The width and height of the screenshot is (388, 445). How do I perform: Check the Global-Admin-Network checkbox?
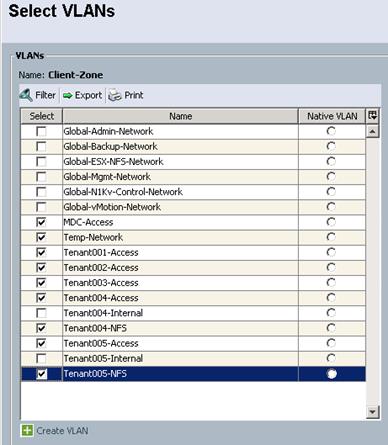click(41, 132)
